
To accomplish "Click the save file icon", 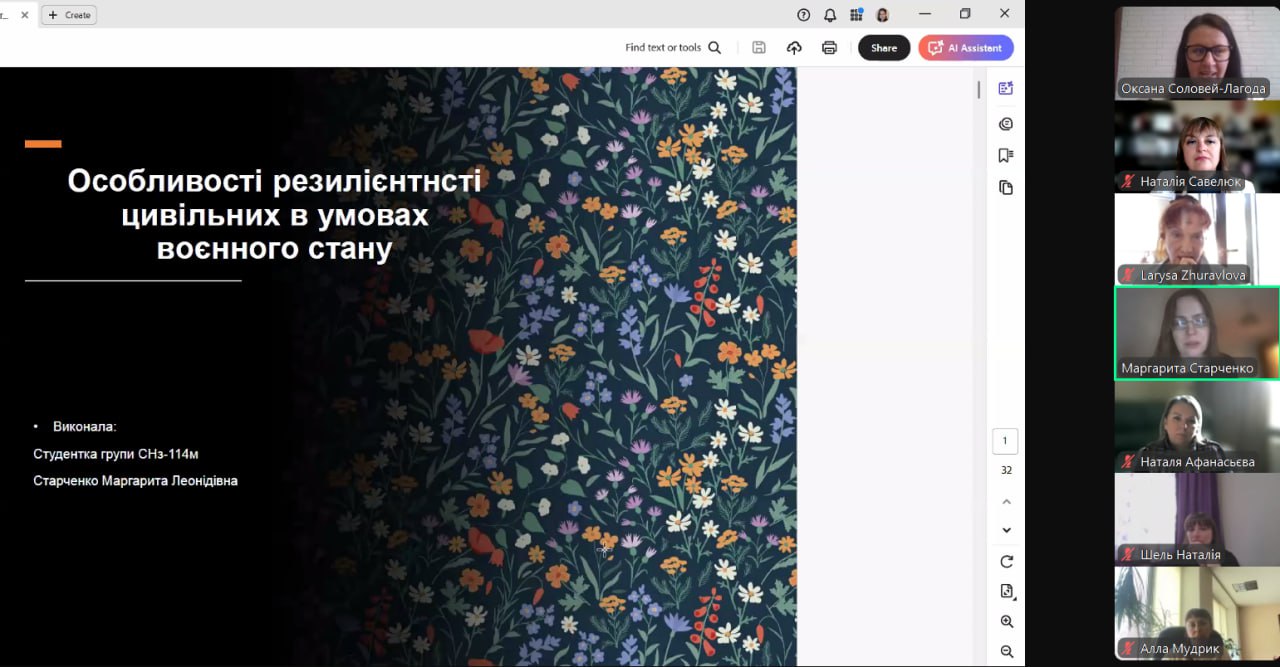I will tap(759, 47).
